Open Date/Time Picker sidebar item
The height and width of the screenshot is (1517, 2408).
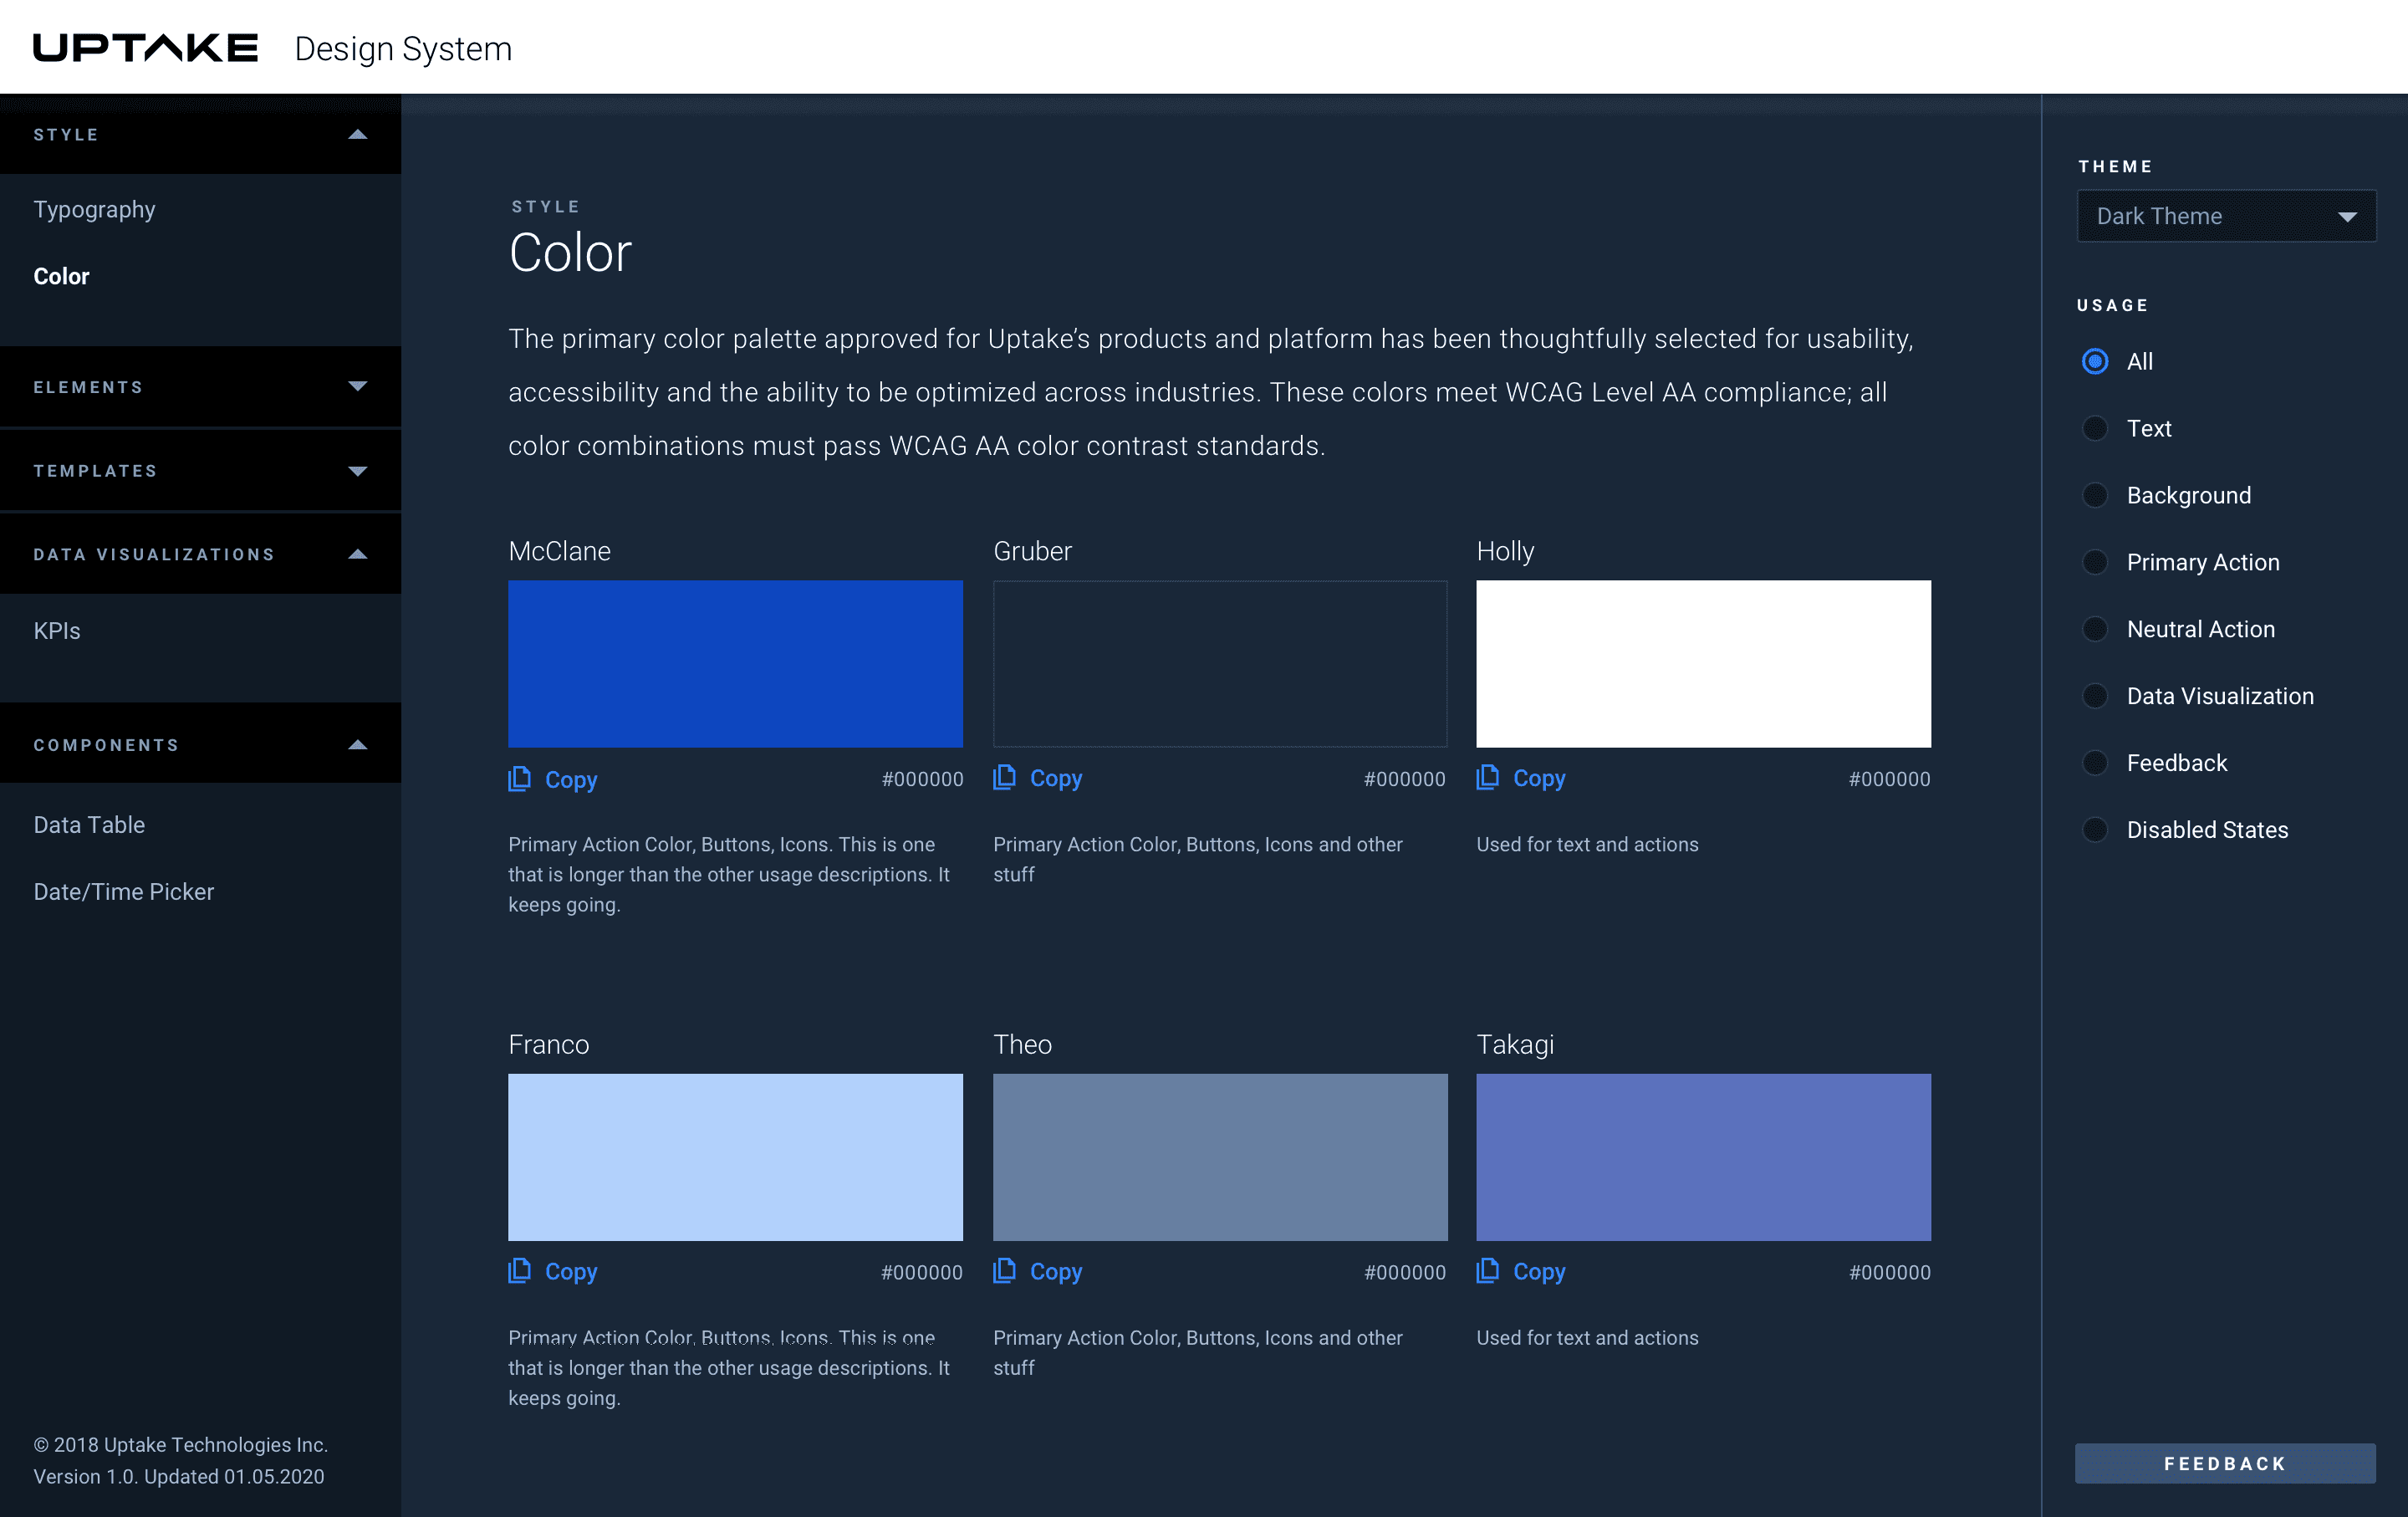tap(124, 892)
